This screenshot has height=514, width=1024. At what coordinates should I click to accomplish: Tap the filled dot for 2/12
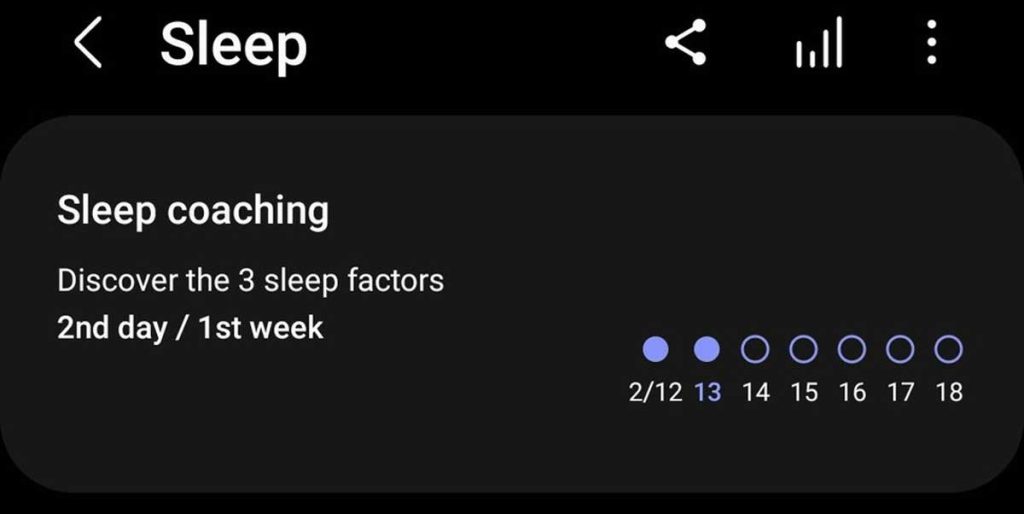[655, 349]
